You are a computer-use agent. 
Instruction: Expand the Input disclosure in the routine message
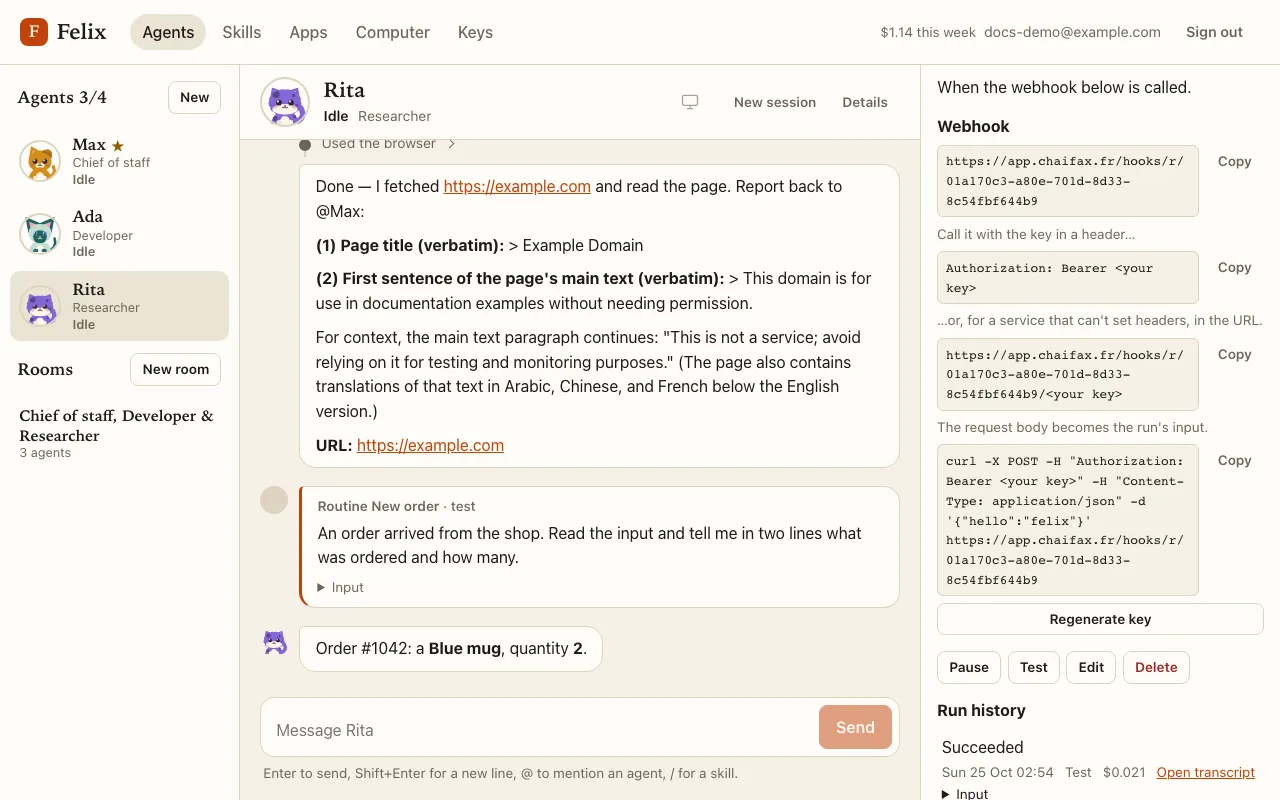pyautogui.click(x=341, y=587)
